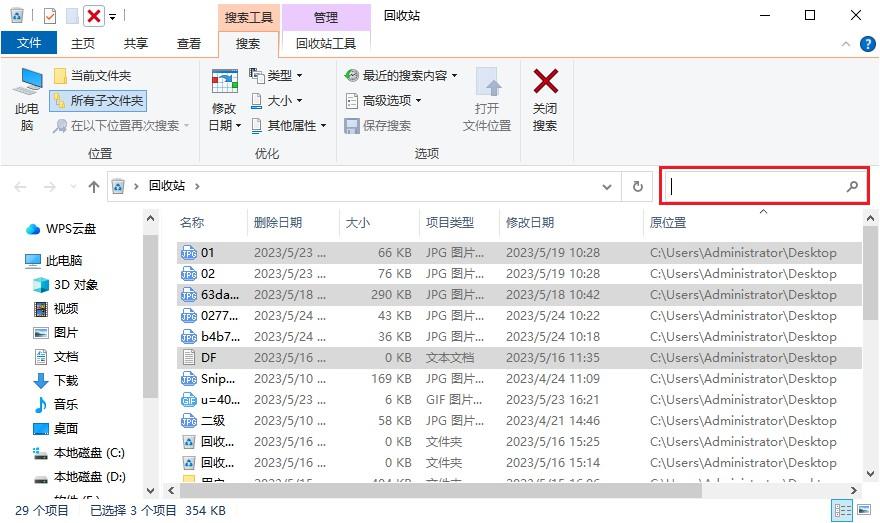Open the File tab

click(x=29, y=43)
